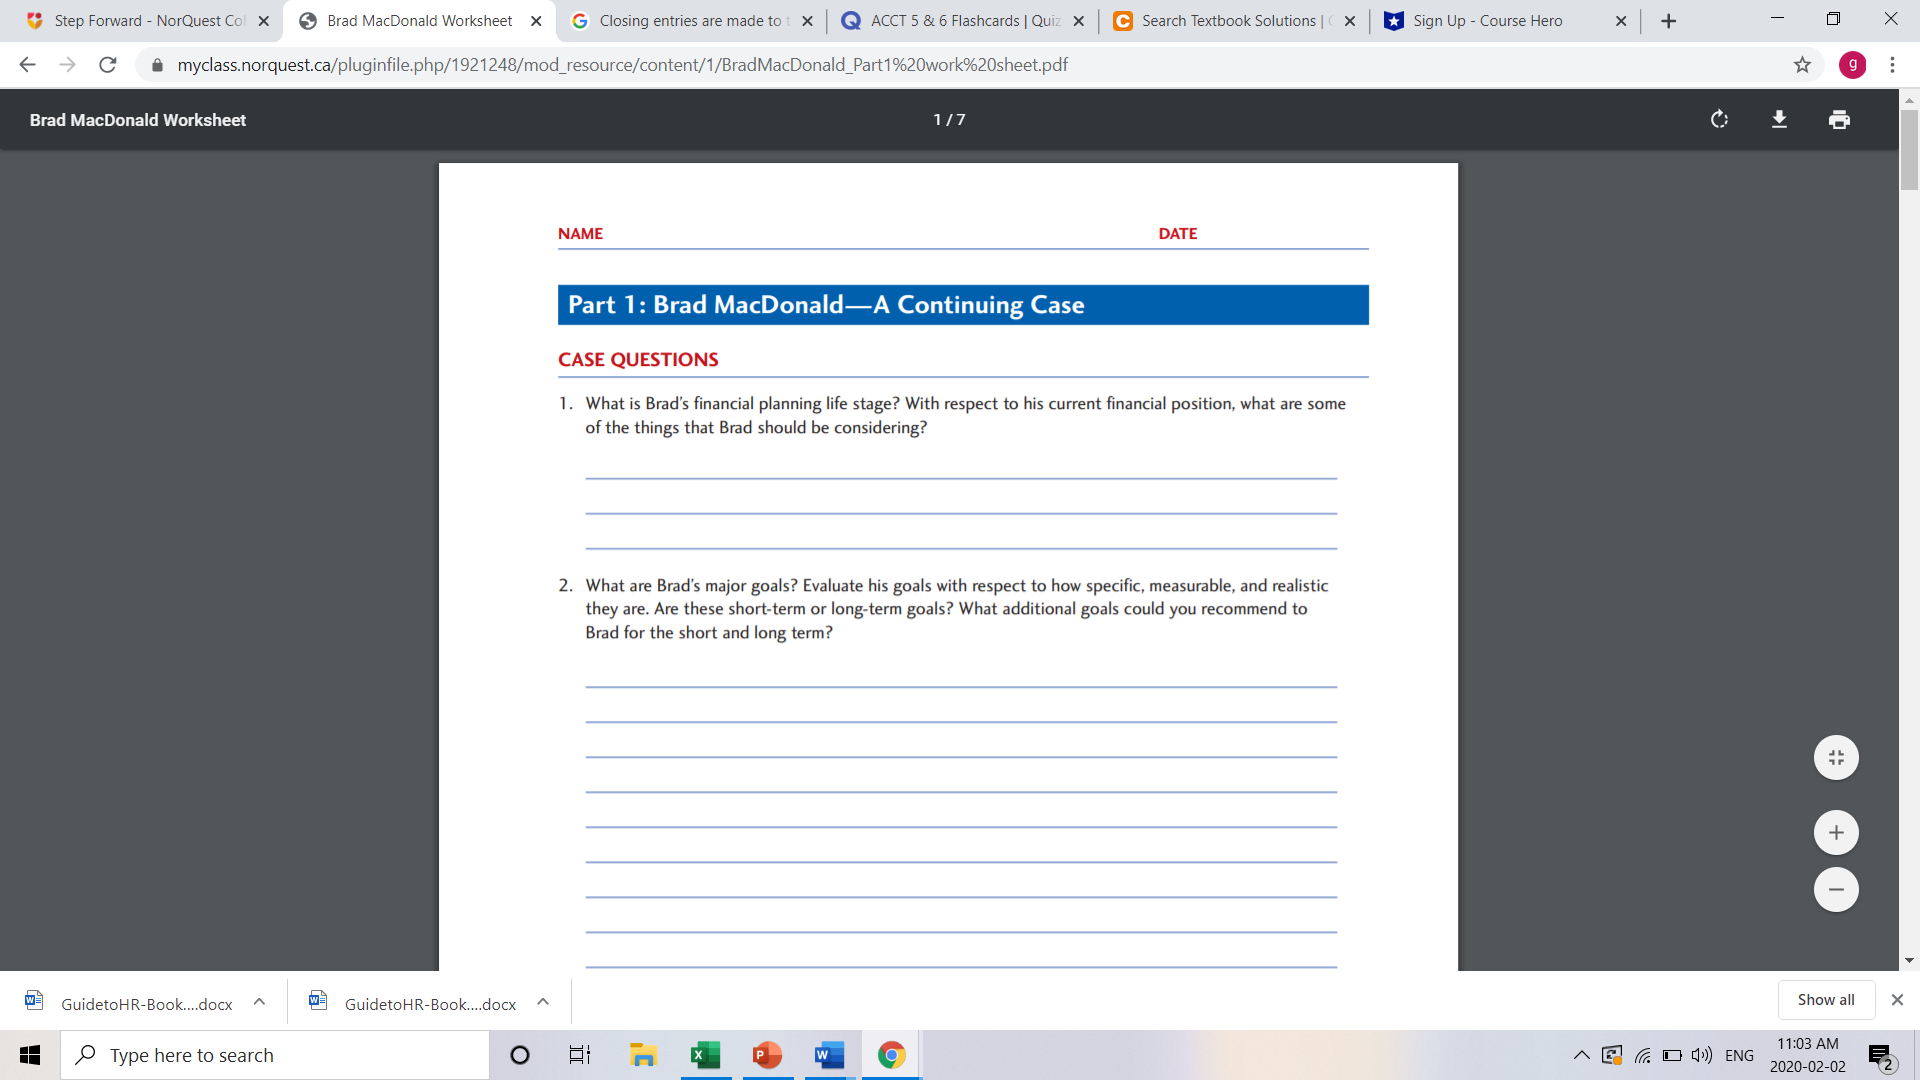Open the Chrome customization menu
Screen dimensions: 1920x1080
(x=1893, y=64)
